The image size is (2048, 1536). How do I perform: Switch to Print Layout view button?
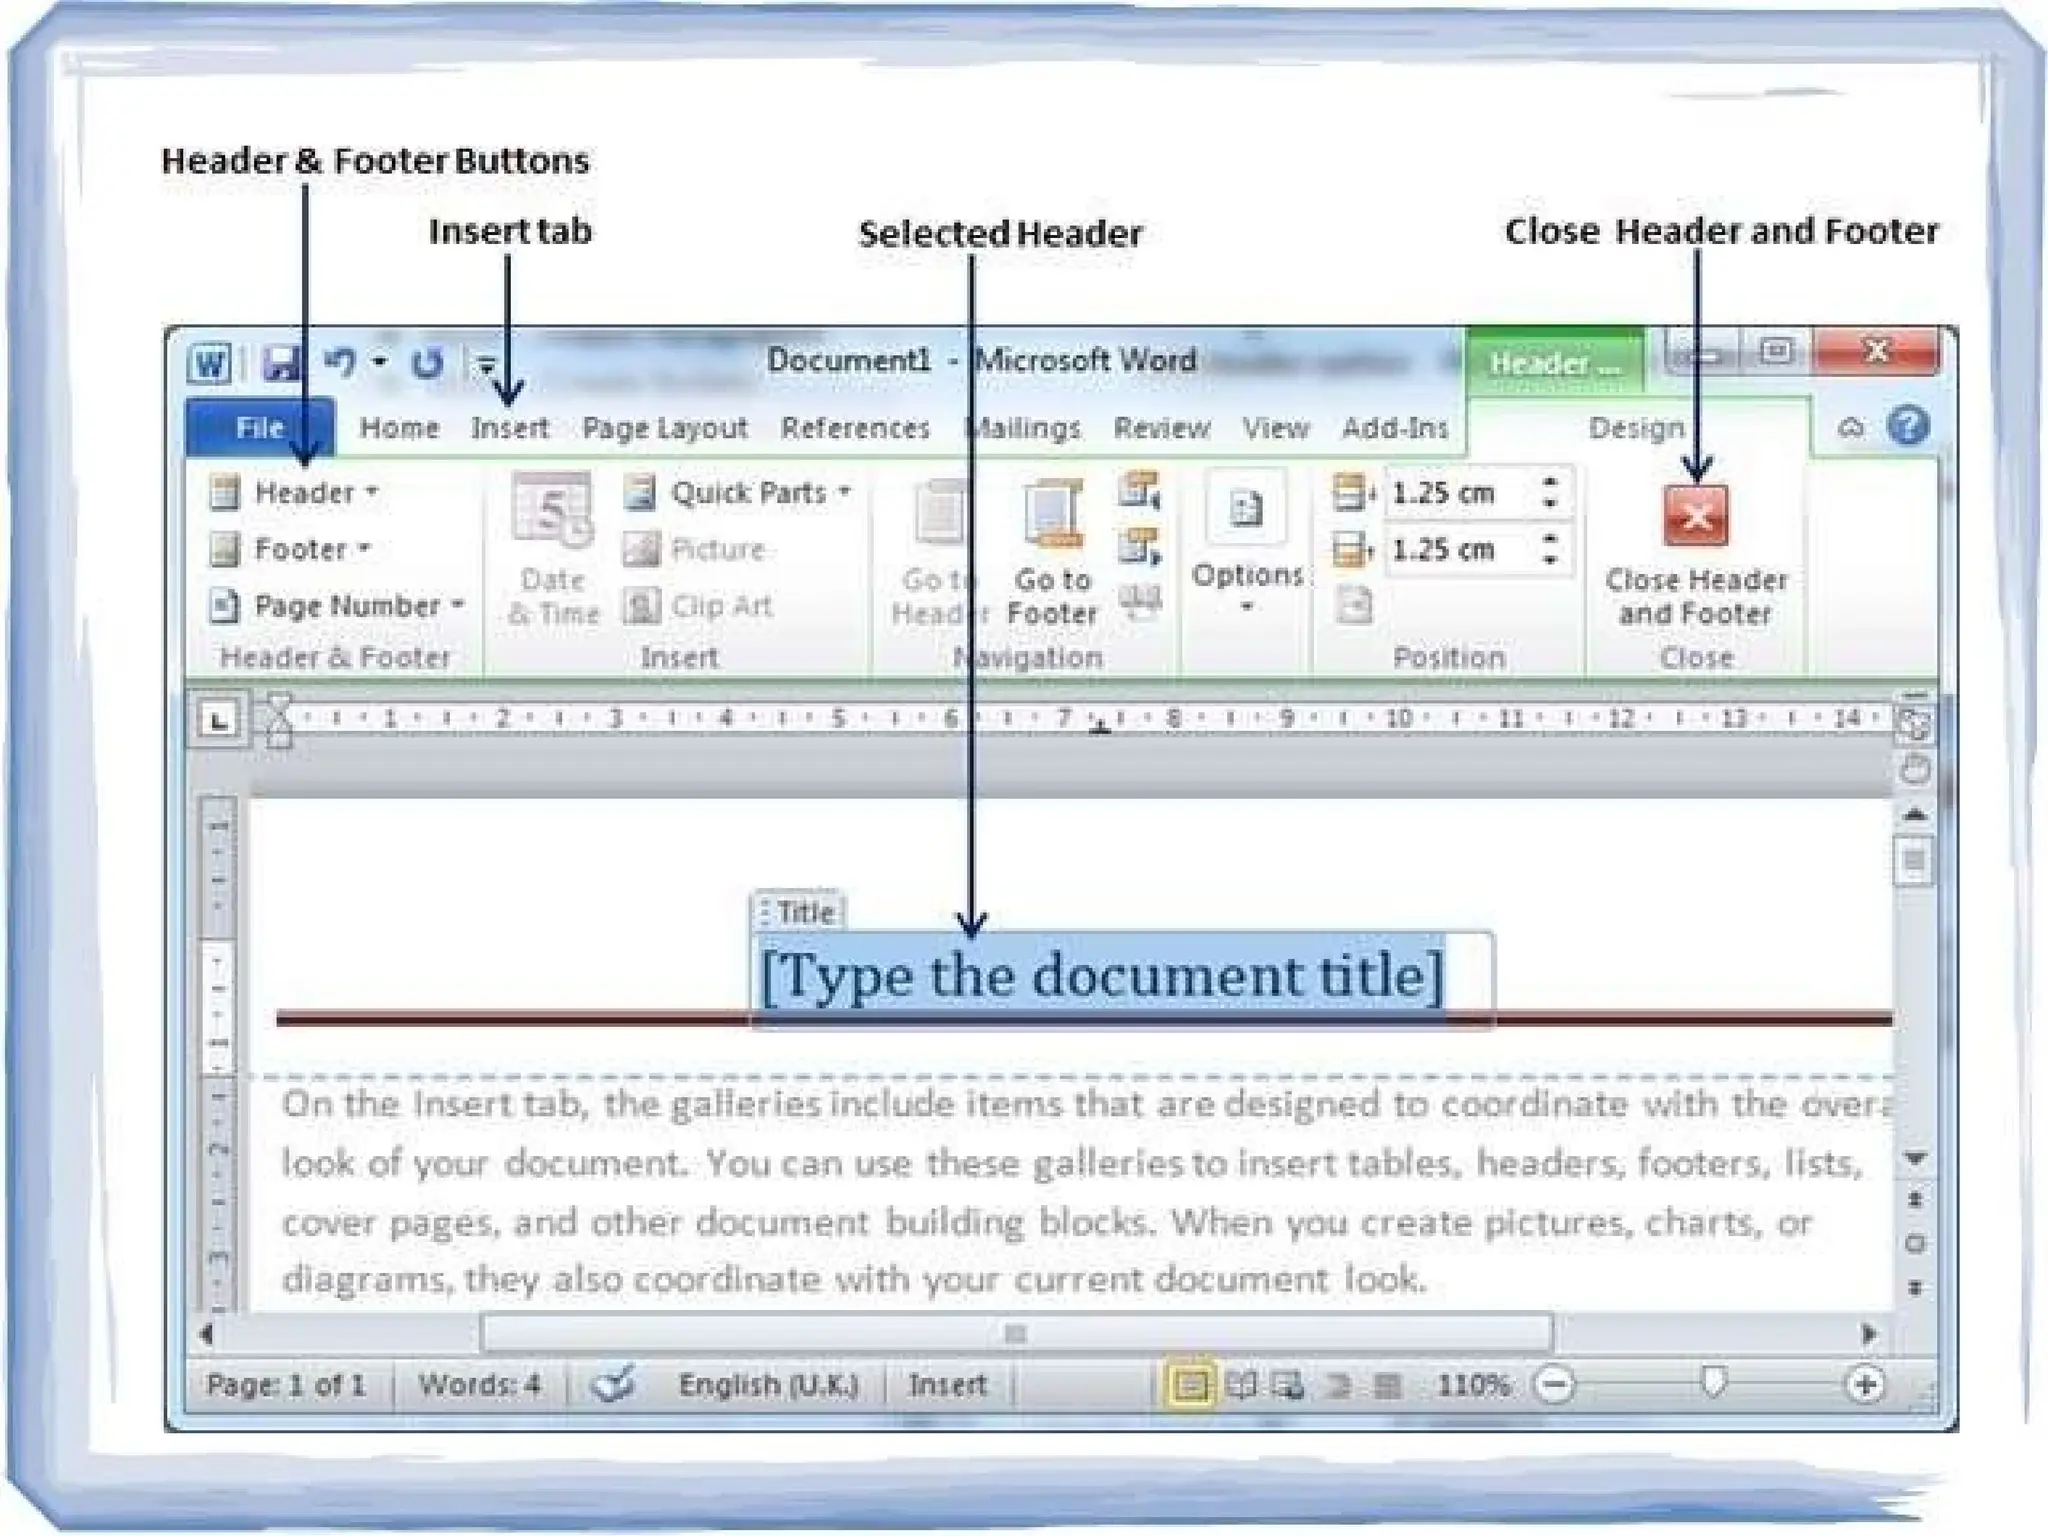click(1189, 1385)
